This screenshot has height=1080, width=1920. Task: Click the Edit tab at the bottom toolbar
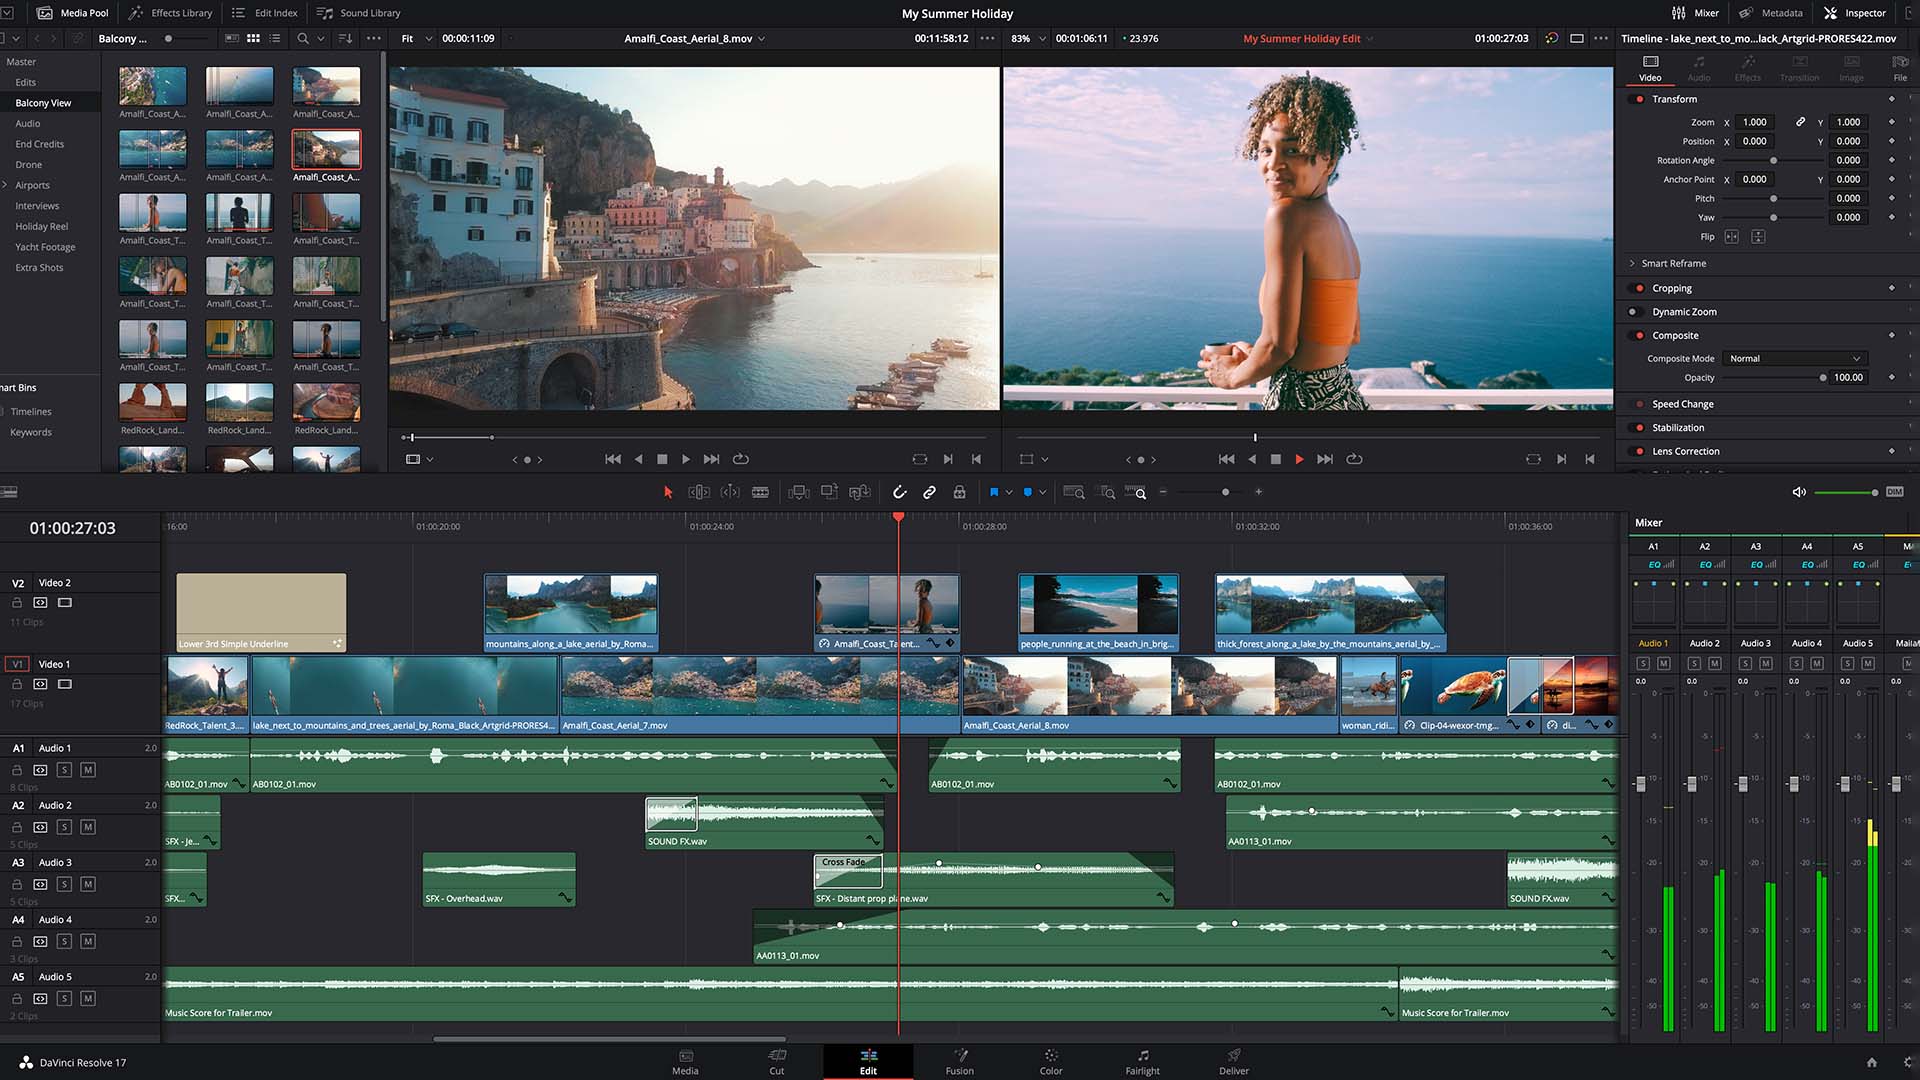868,1062
